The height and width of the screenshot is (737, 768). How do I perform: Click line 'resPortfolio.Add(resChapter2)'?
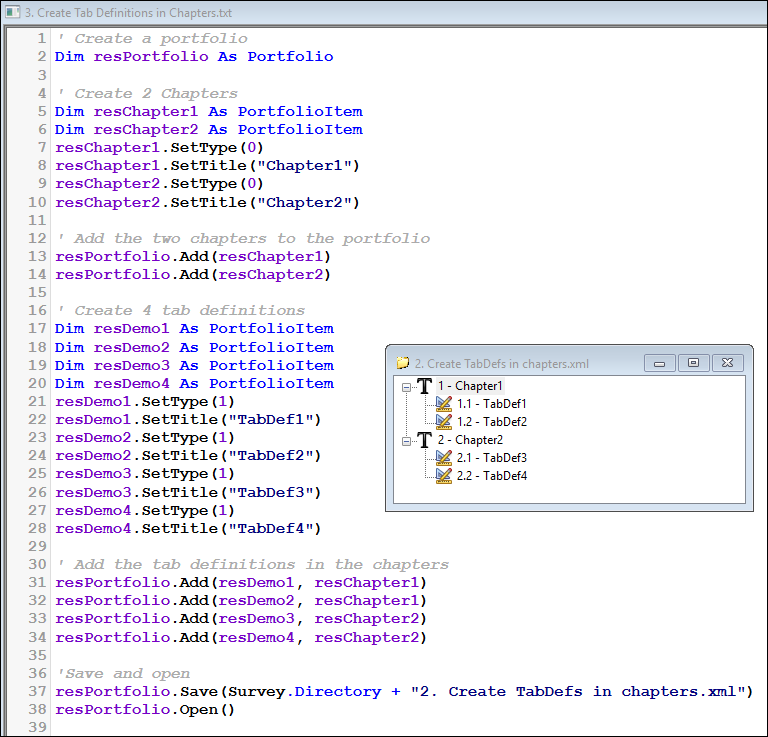click(193, 275)
